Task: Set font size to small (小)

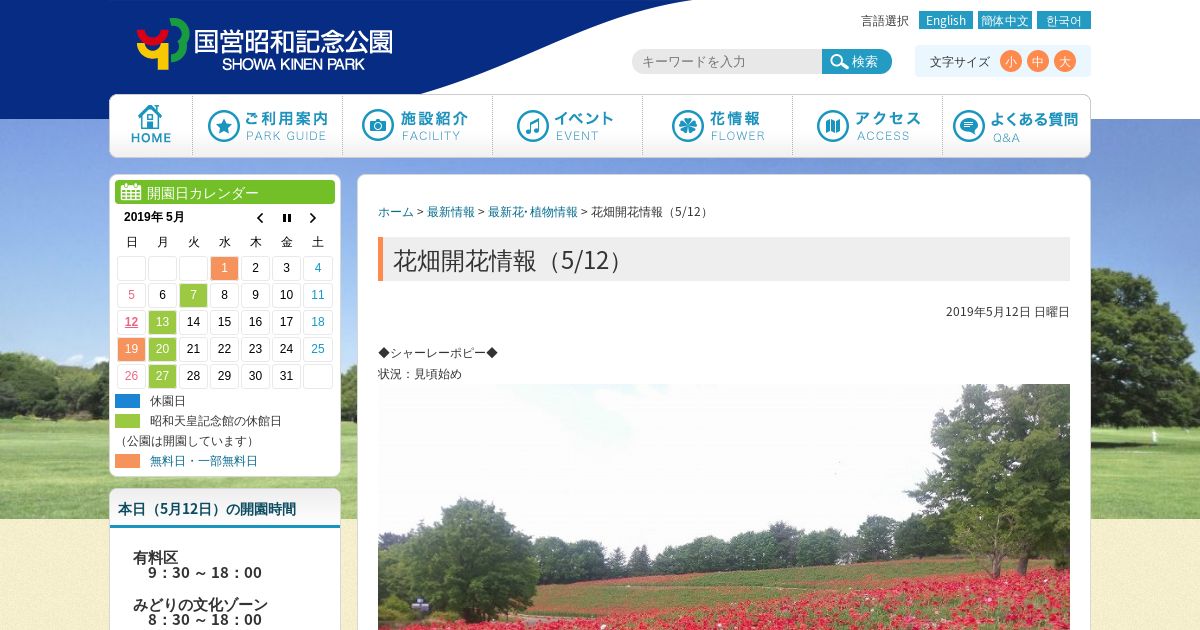Action: point(1011,62)
